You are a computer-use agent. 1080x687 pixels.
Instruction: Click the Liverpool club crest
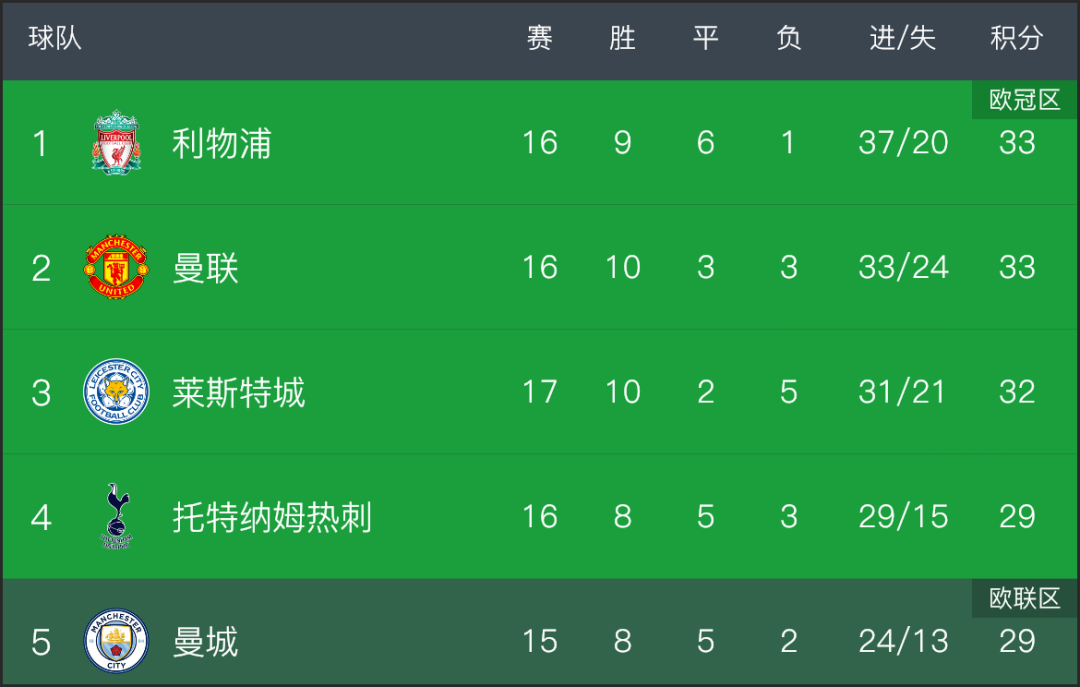(116, 143)
